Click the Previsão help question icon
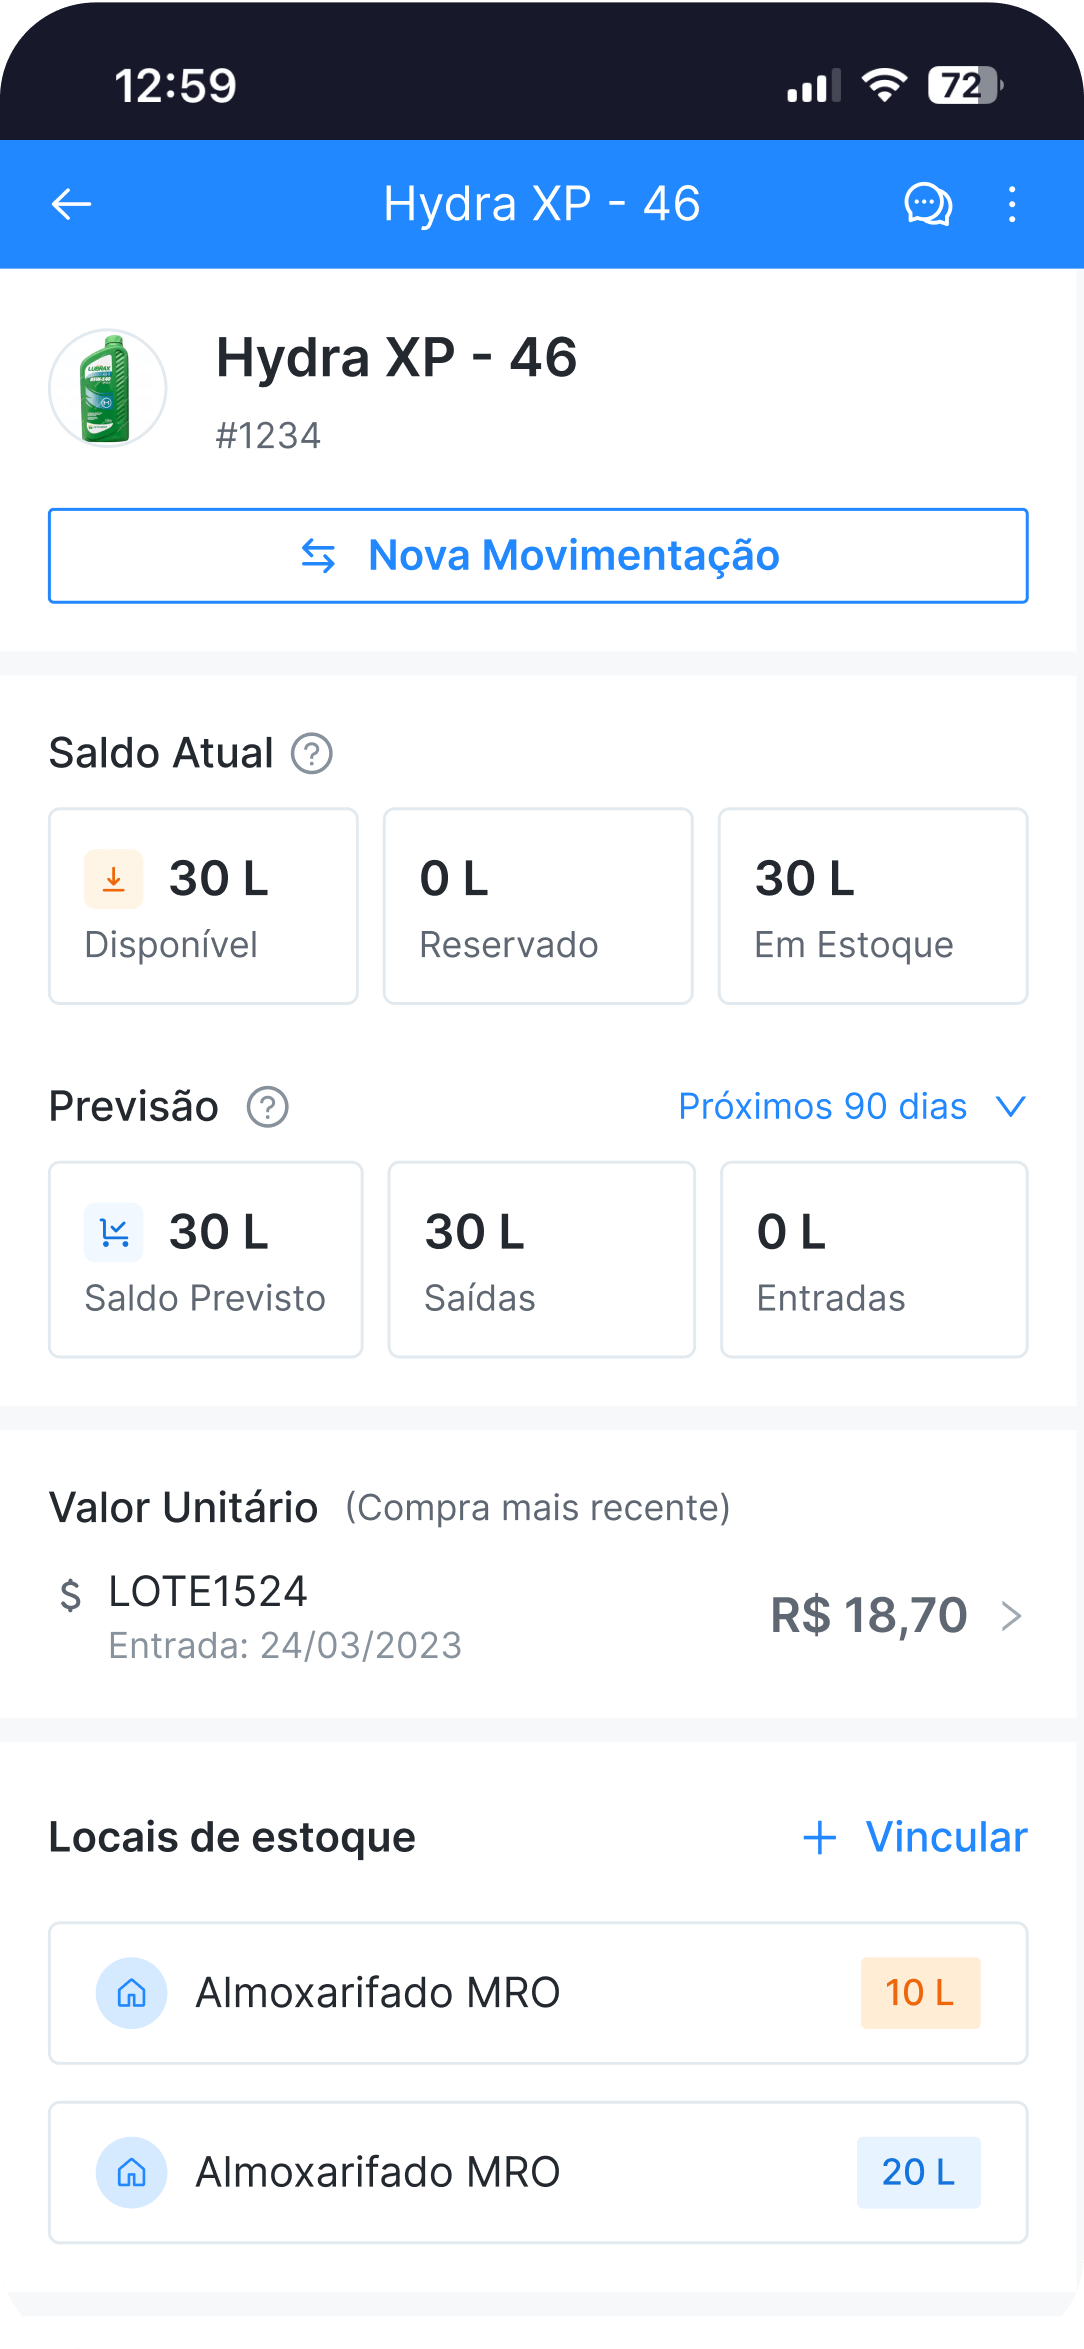This screenshot has height=2349, width=1084. click(268, 1107)
